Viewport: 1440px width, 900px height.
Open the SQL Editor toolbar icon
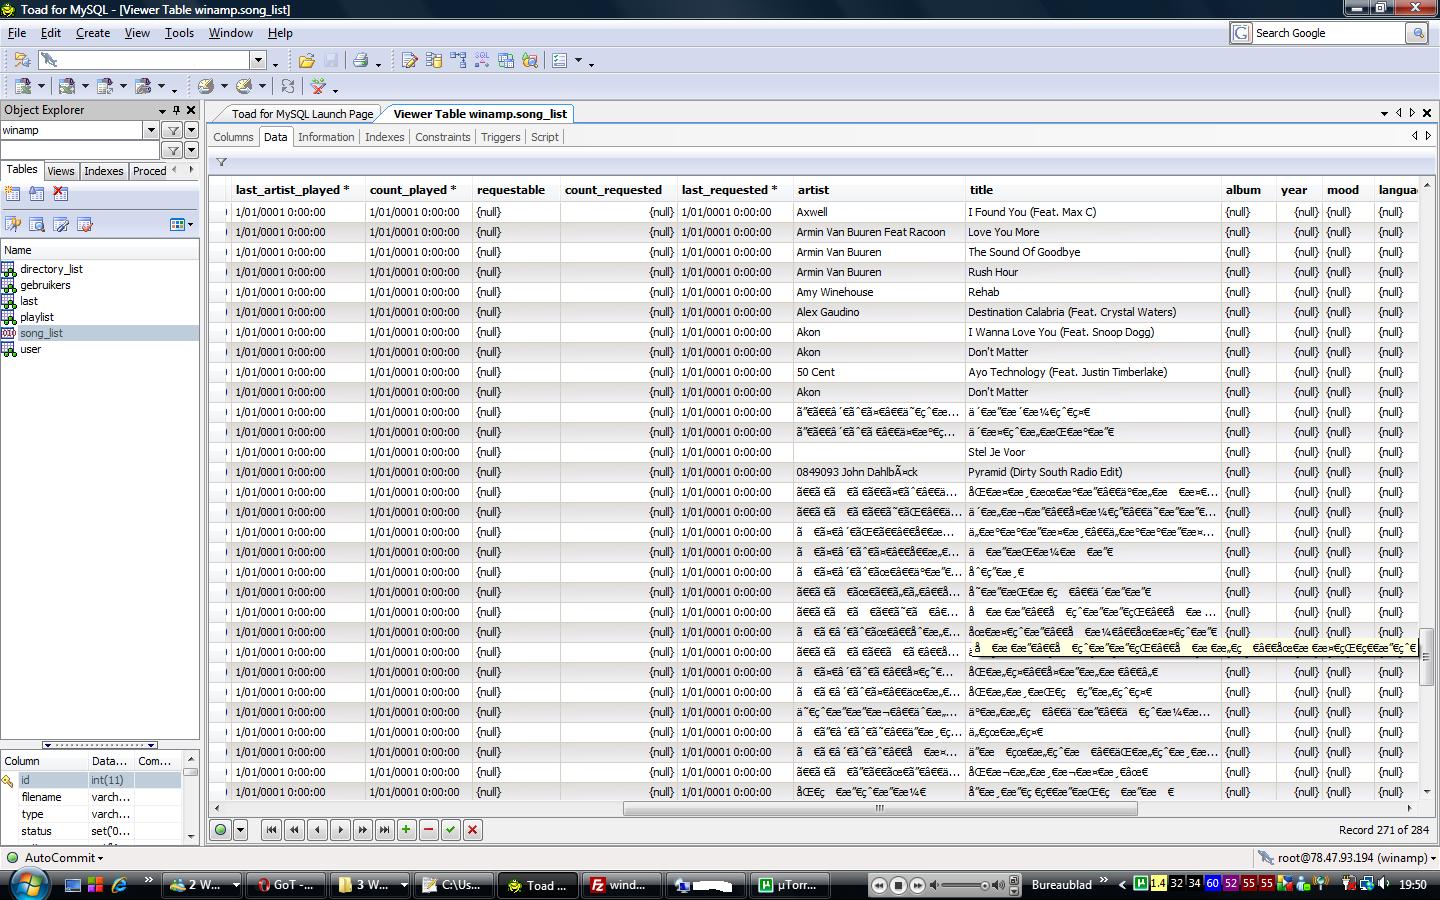click(410, 60)
